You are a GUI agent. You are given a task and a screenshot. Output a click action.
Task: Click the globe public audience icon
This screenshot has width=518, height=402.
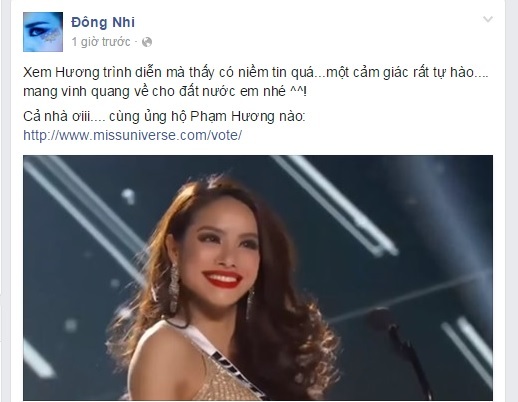pos(147,42)
